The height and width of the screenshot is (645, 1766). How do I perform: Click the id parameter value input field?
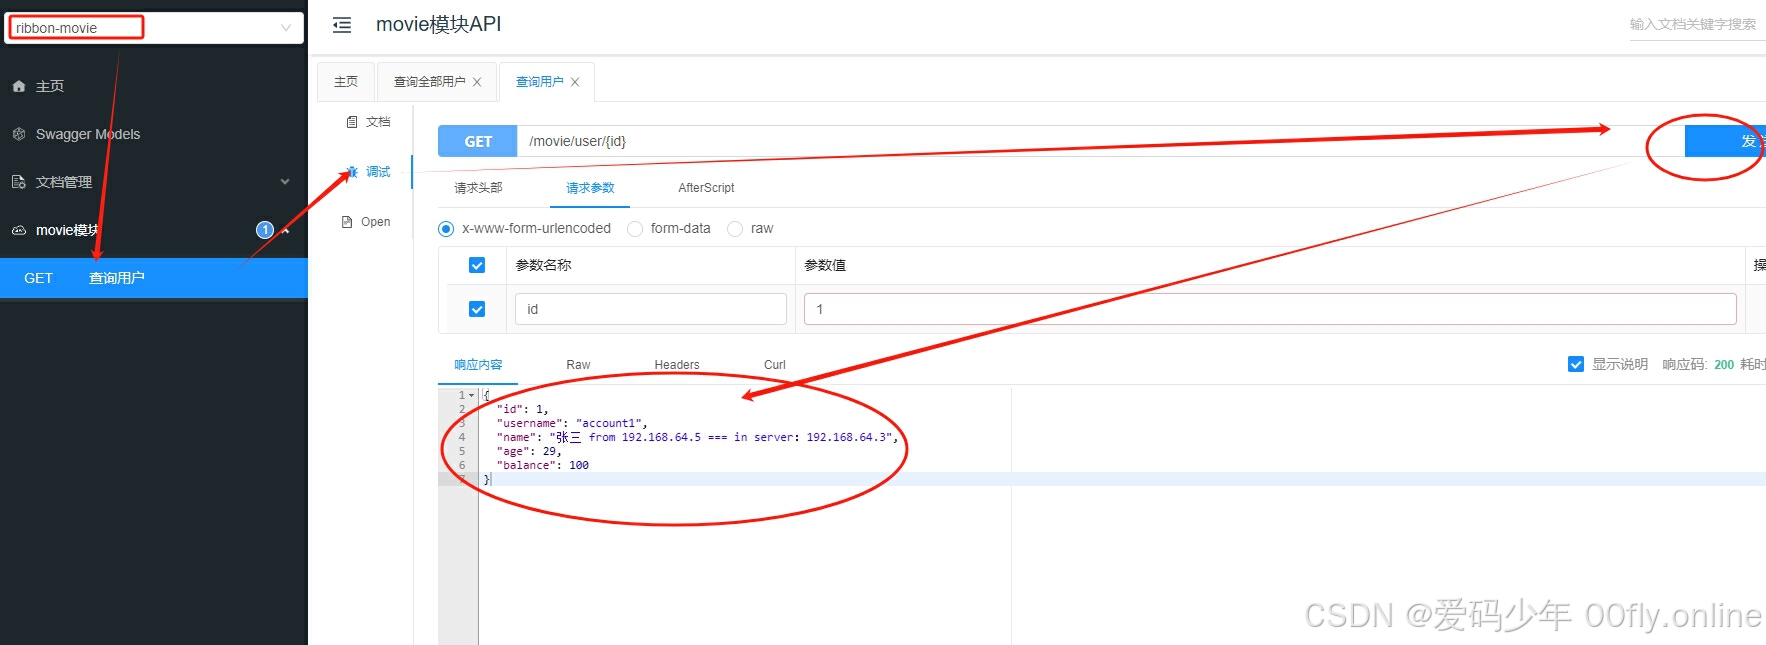point(1270,309)
